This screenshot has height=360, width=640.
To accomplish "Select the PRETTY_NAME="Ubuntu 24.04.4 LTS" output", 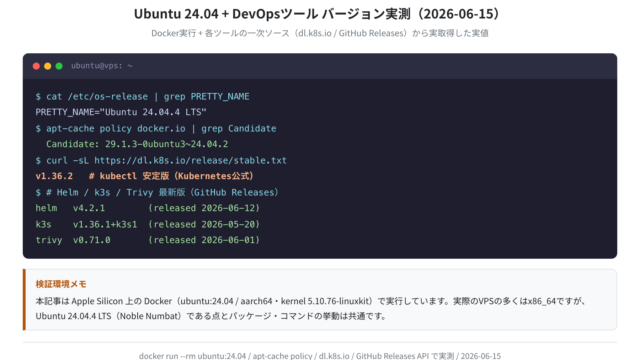I will [121, 112].
